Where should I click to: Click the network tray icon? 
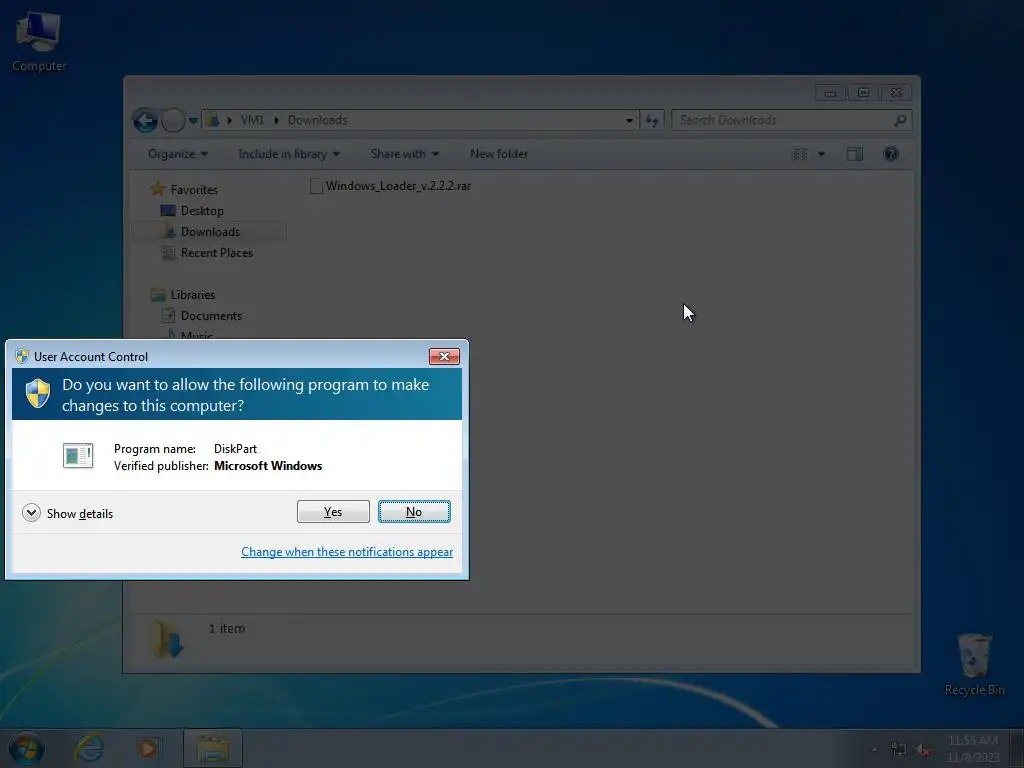pos(899,749)
